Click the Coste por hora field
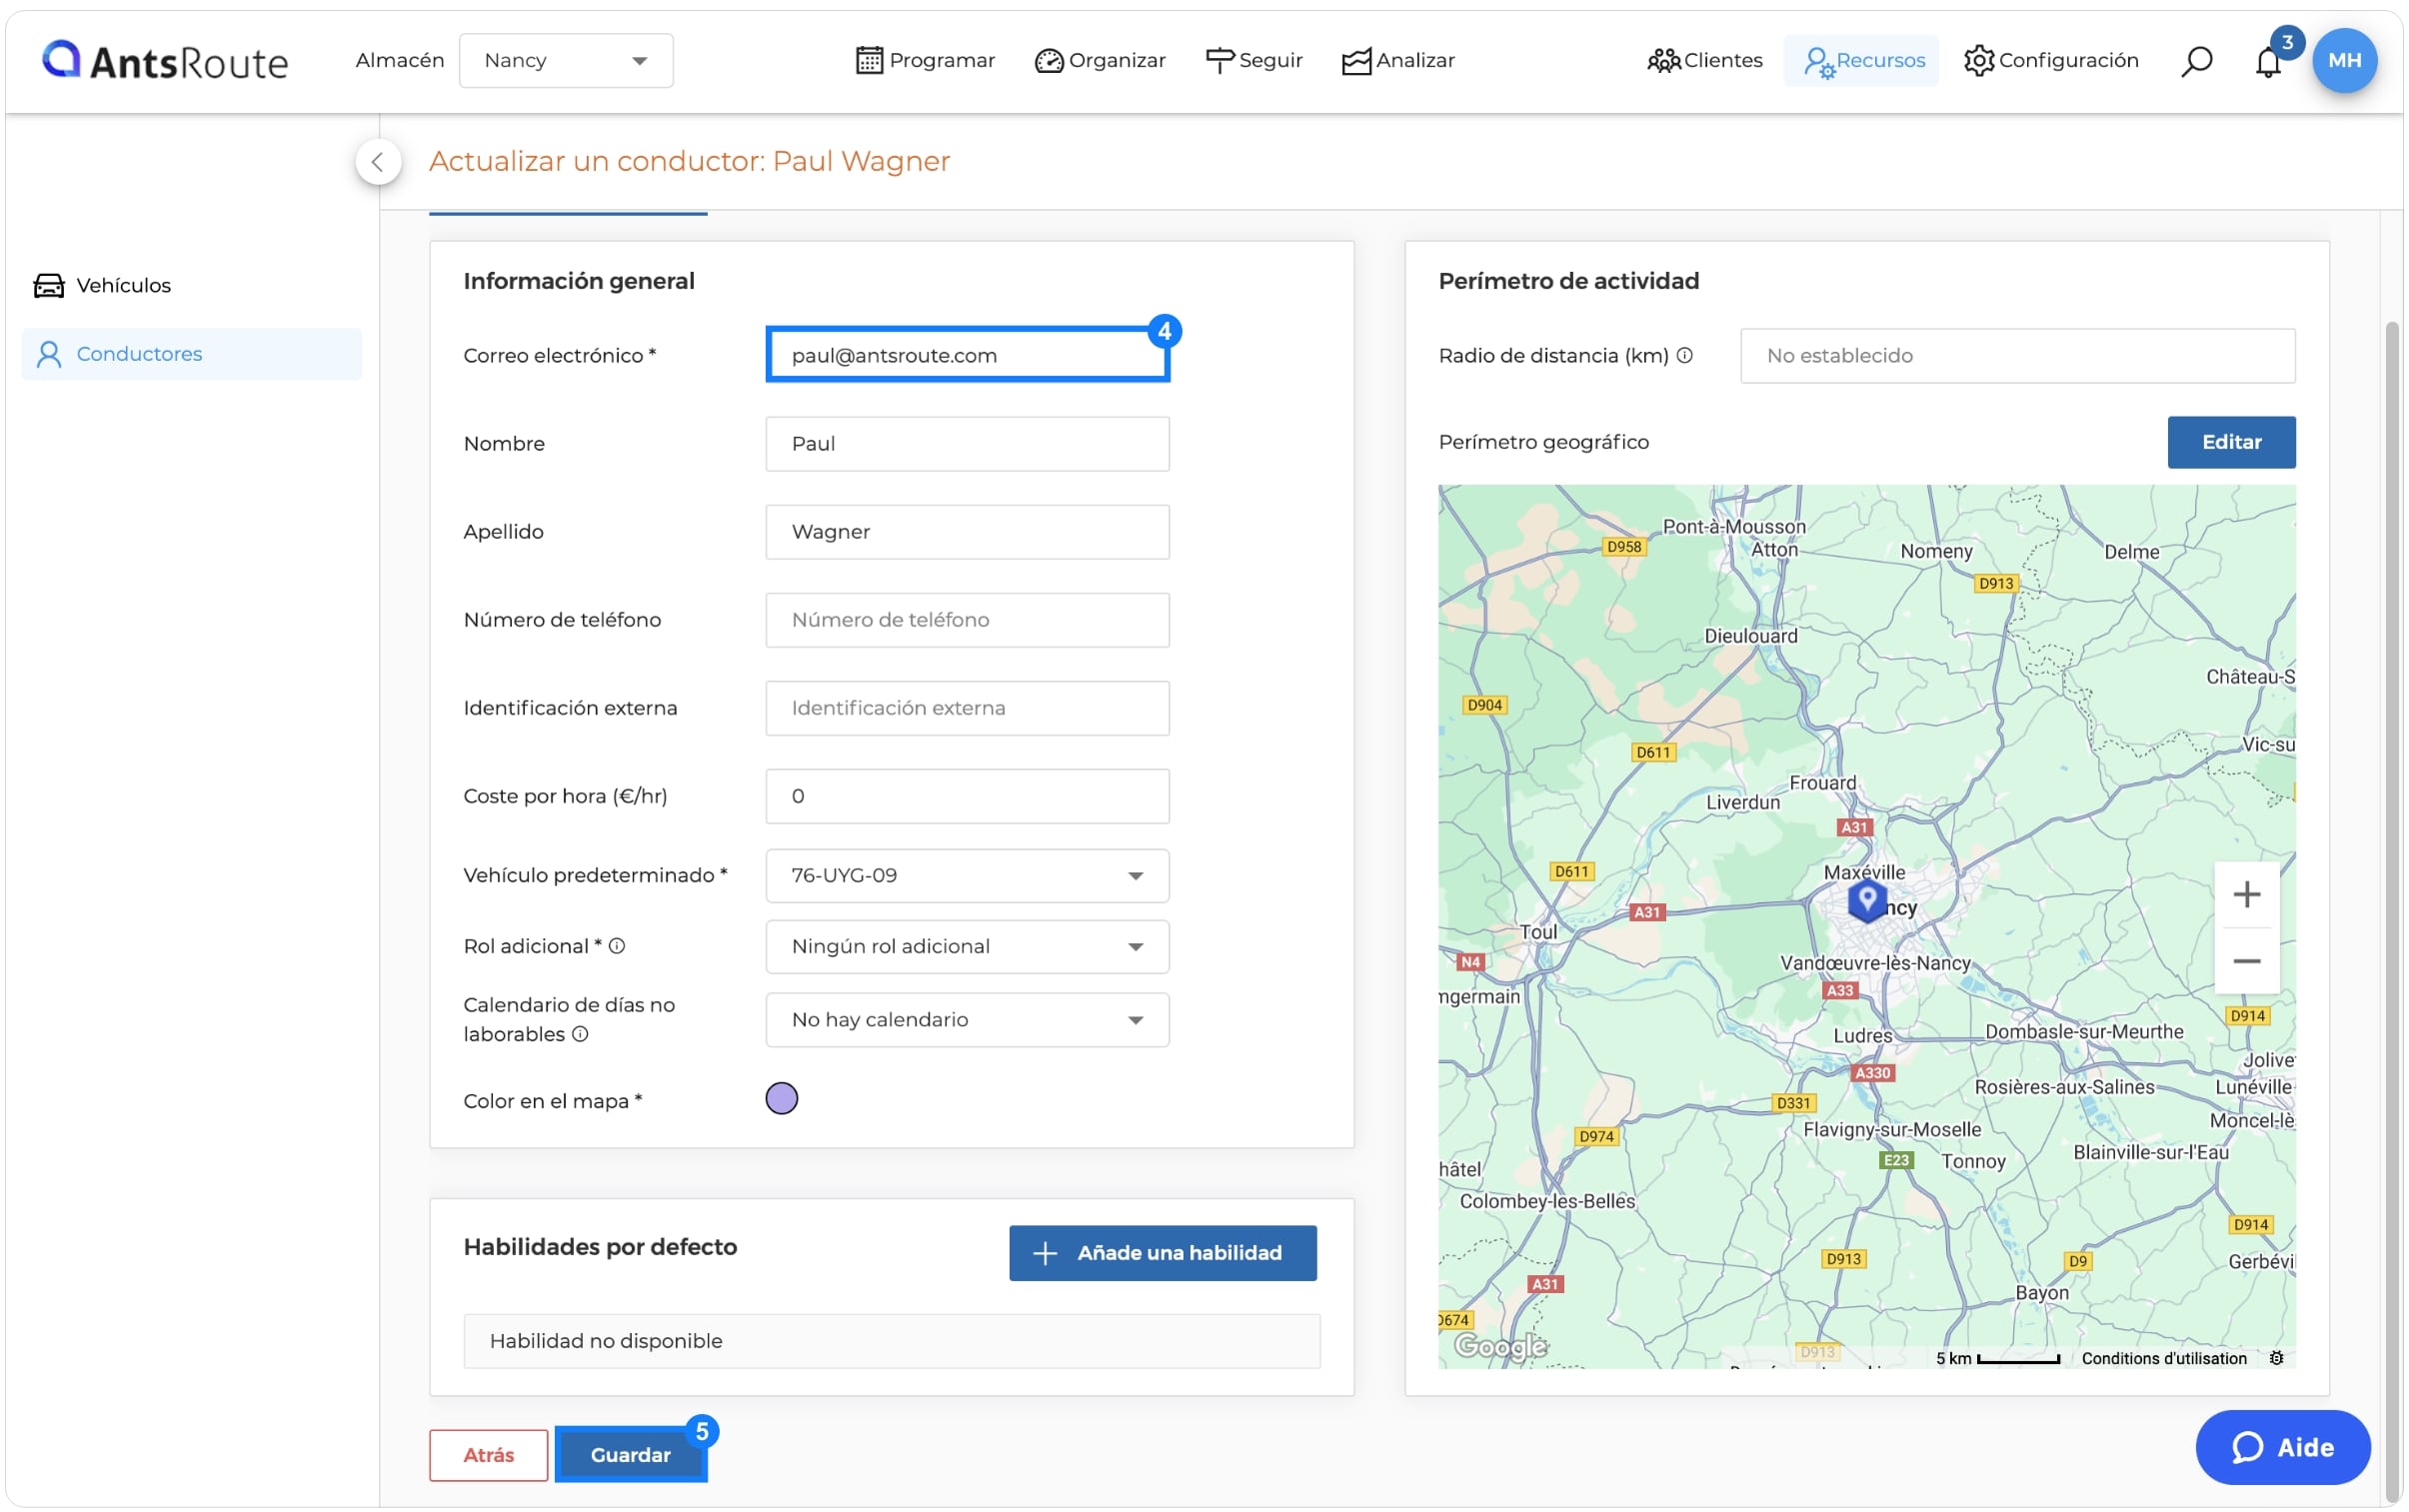 (x=967, y=795)
